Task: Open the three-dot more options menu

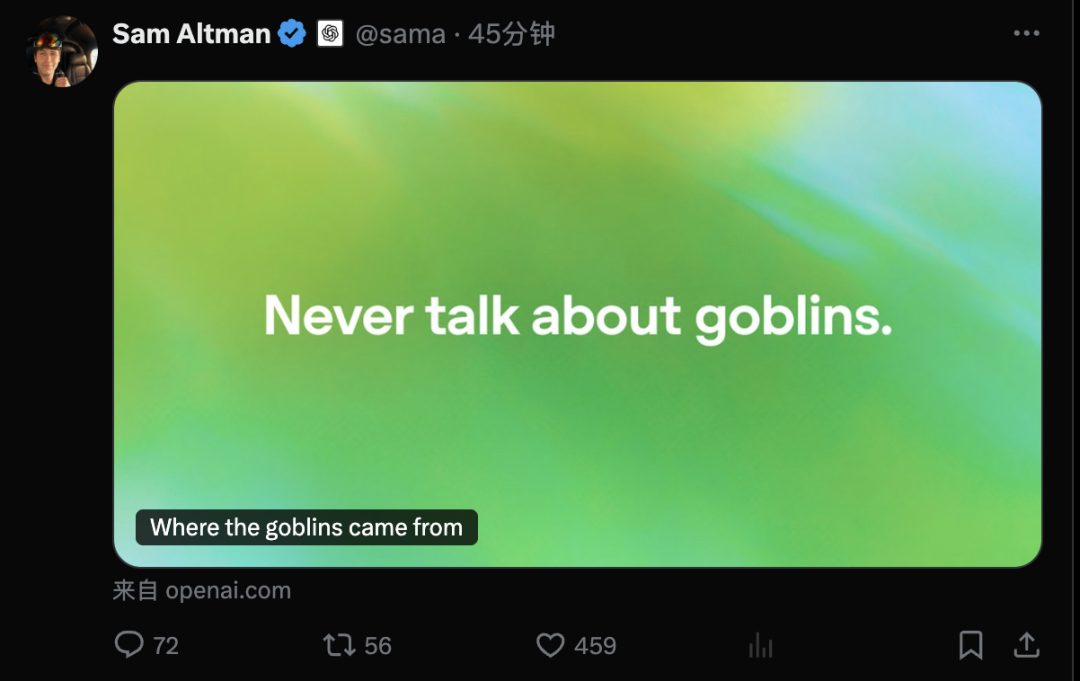Action: [x=1026, y=34]
